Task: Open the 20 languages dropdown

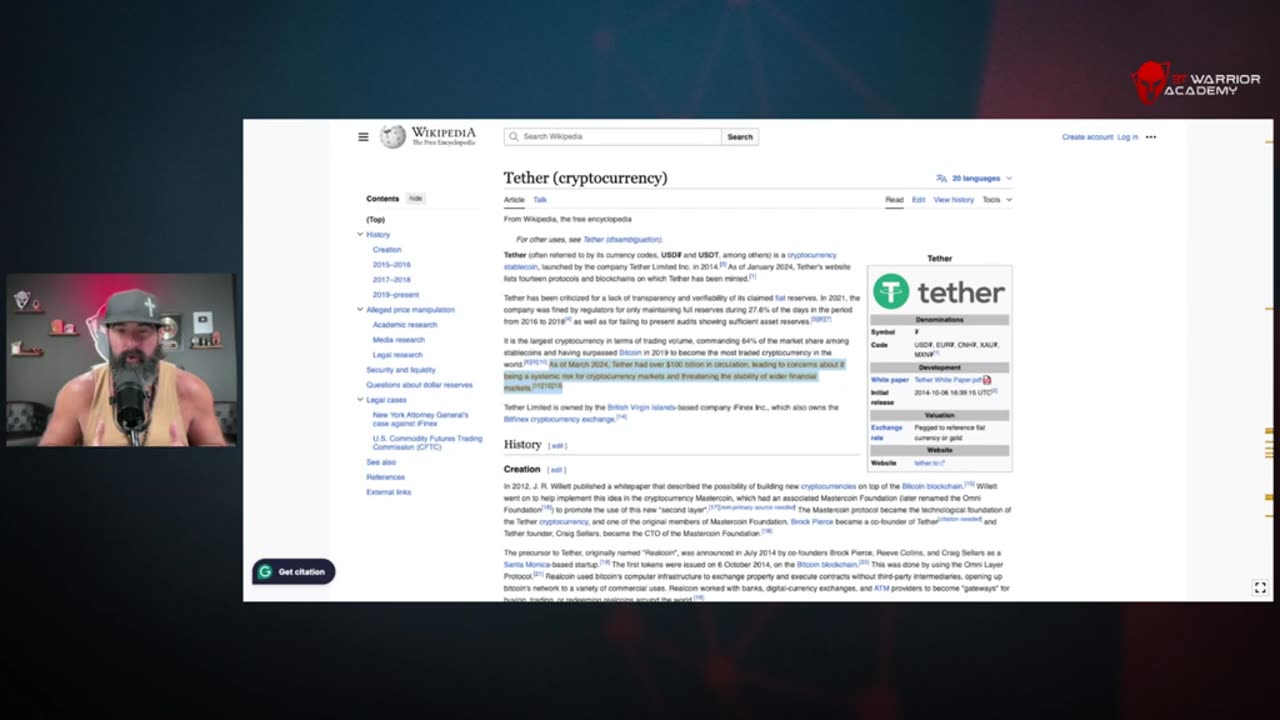Action: tap(975, 178)
